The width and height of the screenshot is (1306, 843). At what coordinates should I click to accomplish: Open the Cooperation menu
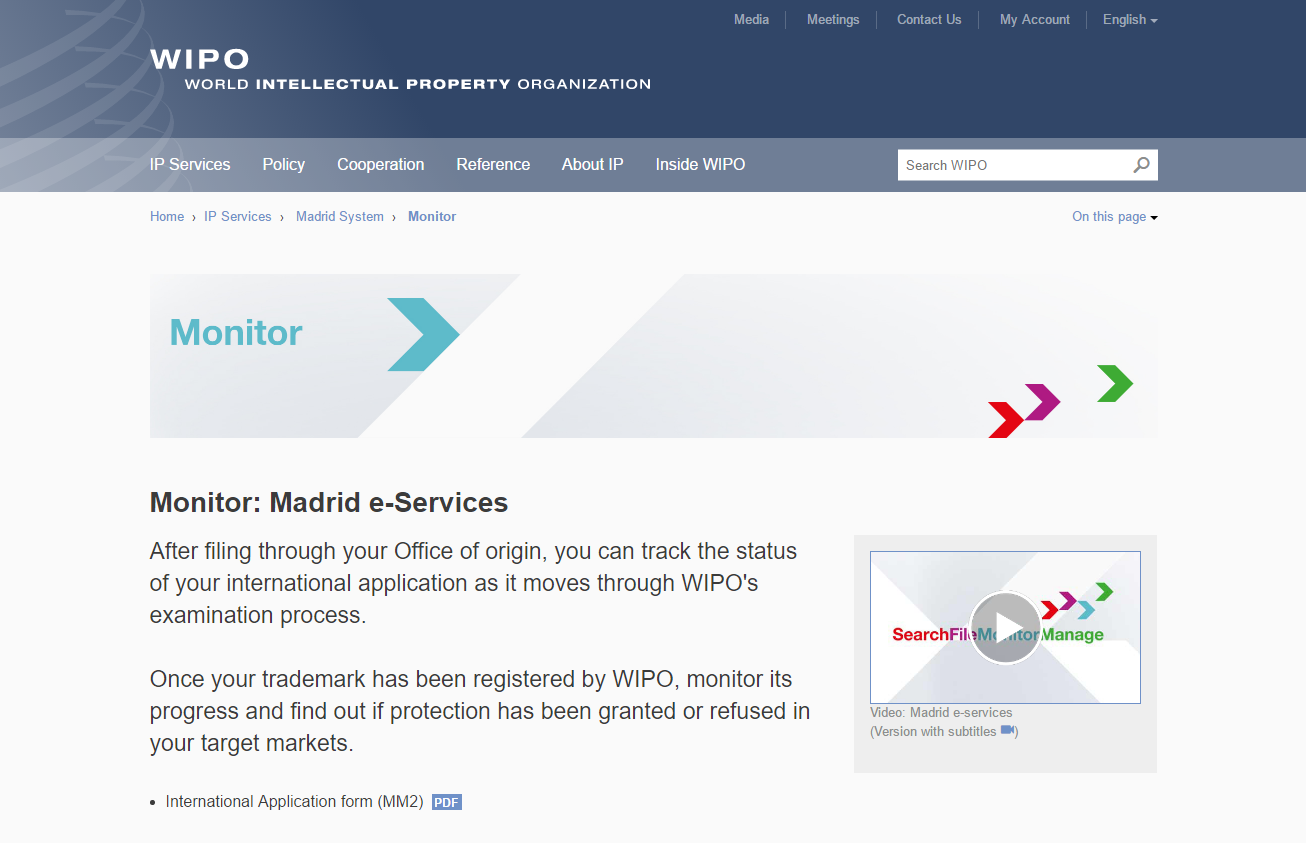click(x=381, y=165)
